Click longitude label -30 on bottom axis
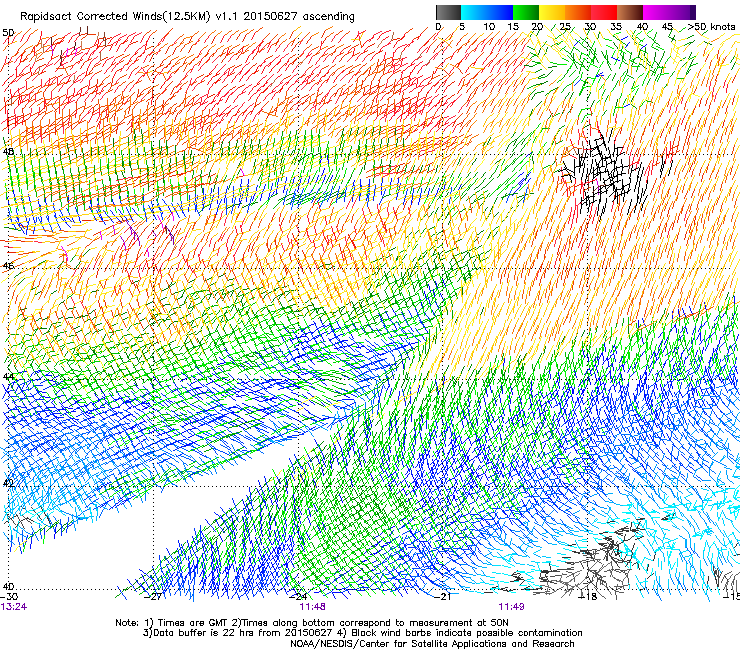The width and height of the screenshot is (740, 650). click(9, 597)
